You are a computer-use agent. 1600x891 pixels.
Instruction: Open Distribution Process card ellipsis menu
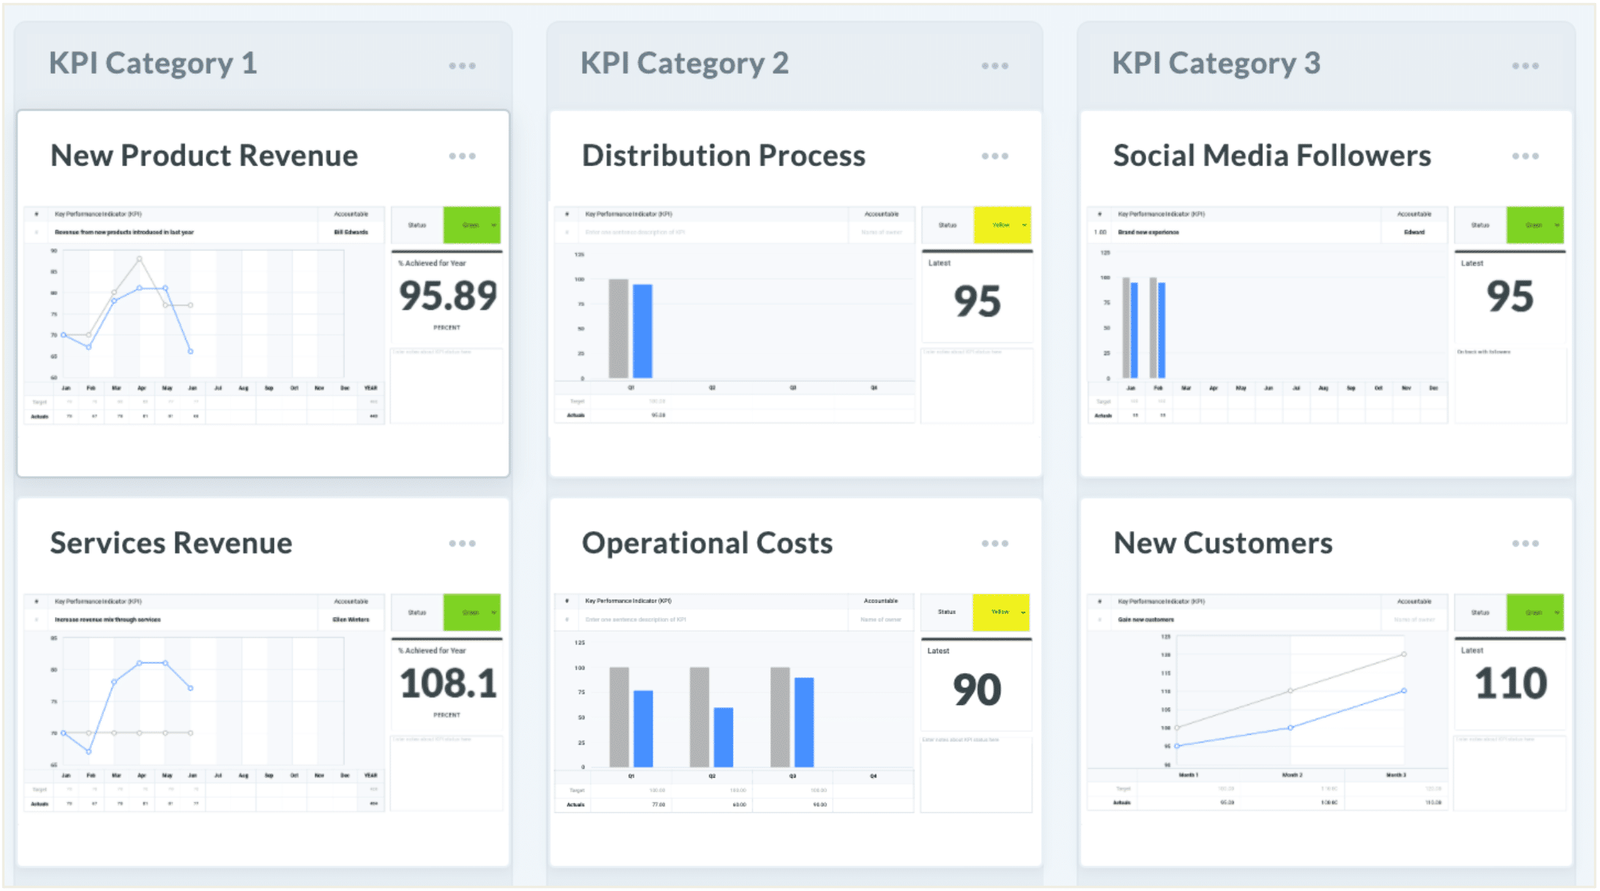994,156
